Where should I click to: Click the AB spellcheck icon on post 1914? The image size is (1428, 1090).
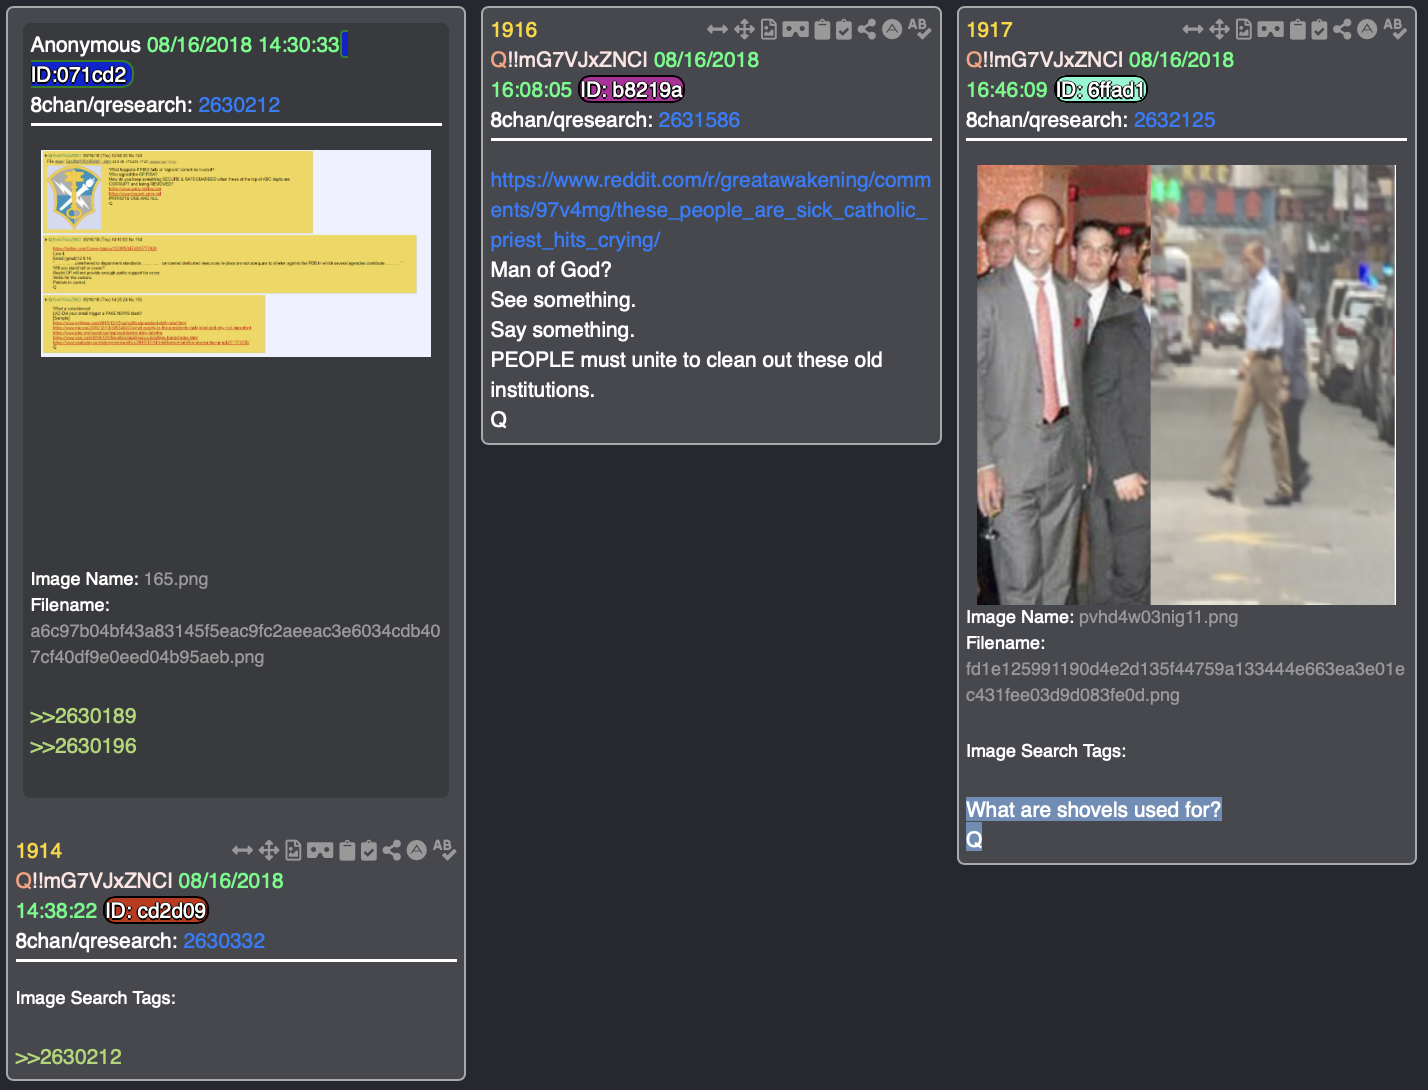tap(444, 850)
